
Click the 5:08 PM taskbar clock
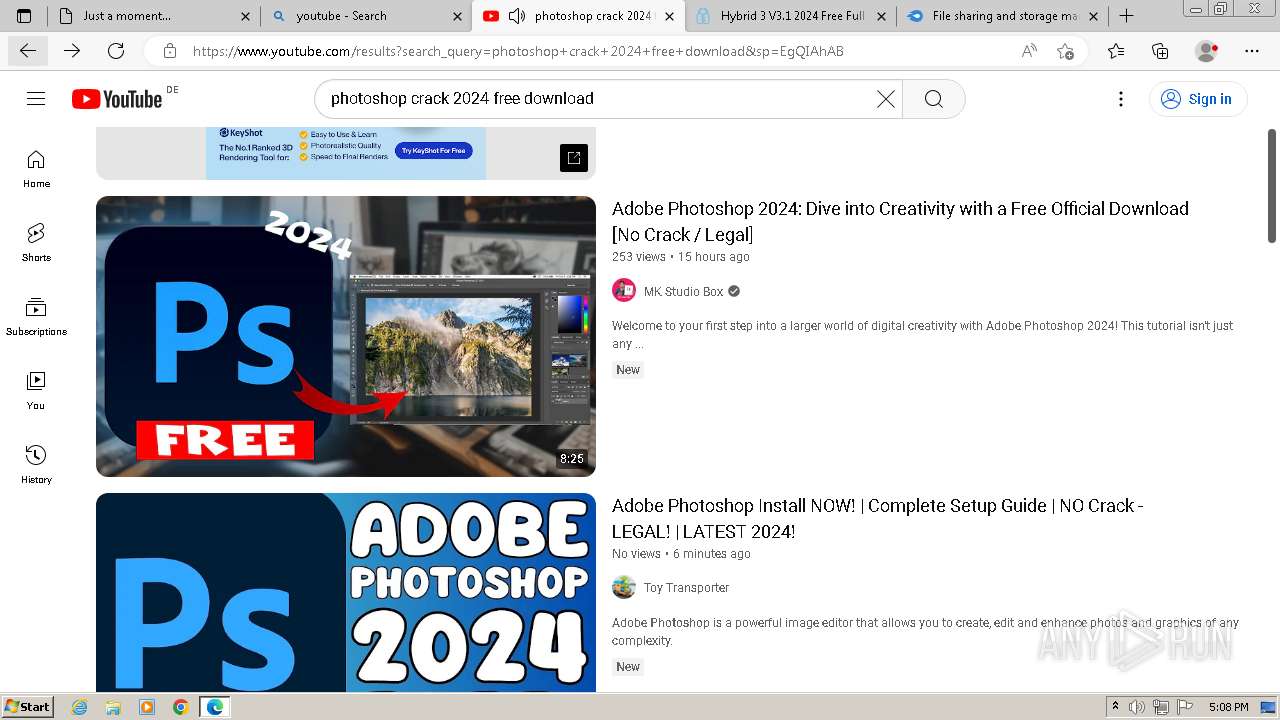click(1228, 707)
